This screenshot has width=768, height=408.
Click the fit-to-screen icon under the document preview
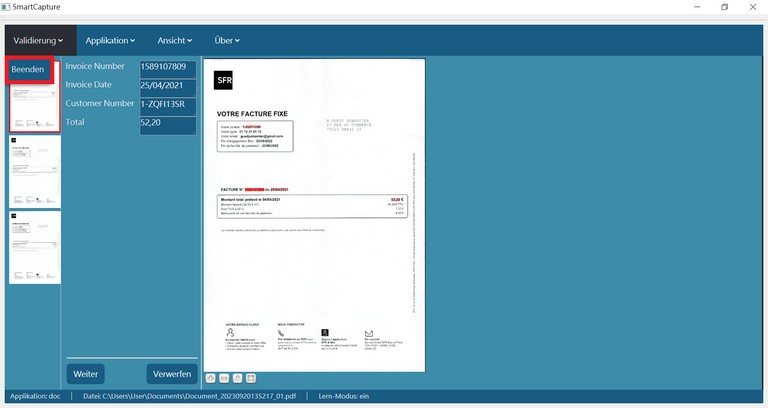click(x=251, y=378)
